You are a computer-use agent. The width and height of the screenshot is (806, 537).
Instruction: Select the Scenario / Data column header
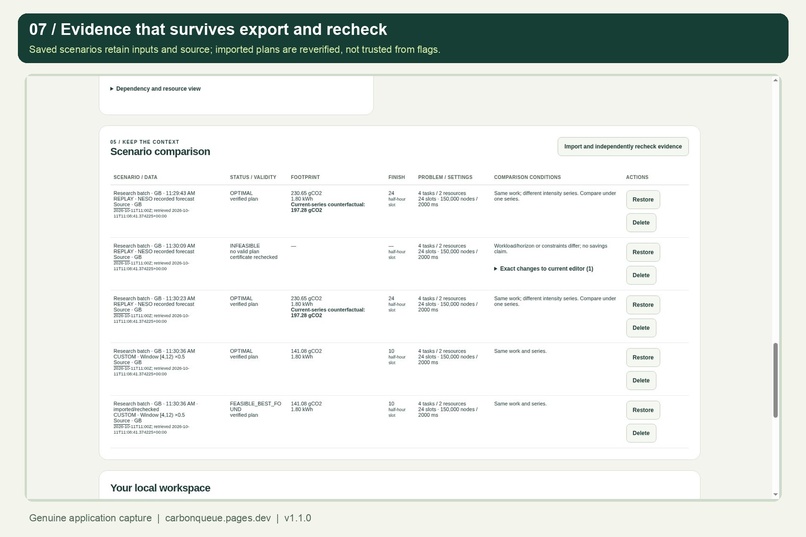(x=135, y=177)
